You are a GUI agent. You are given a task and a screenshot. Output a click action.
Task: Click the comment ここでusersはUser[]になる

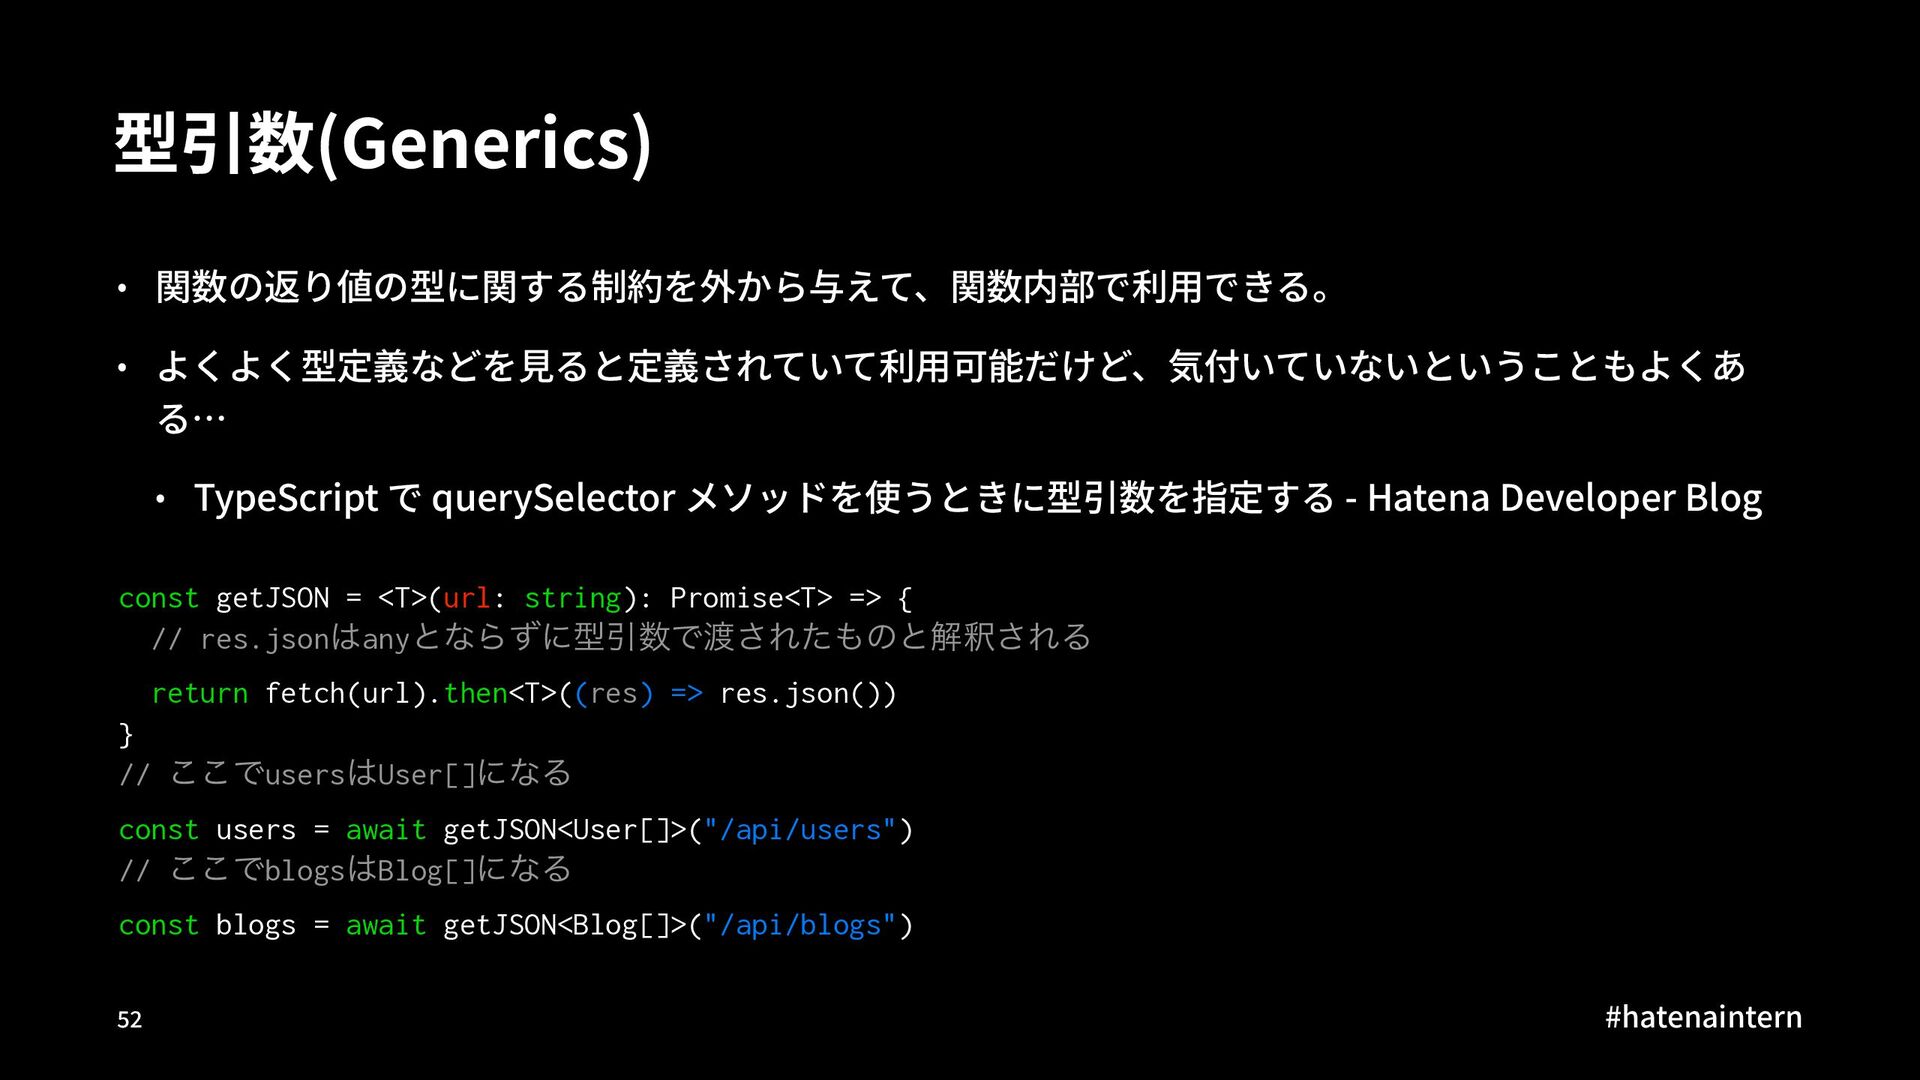click(x=345, y=774)
